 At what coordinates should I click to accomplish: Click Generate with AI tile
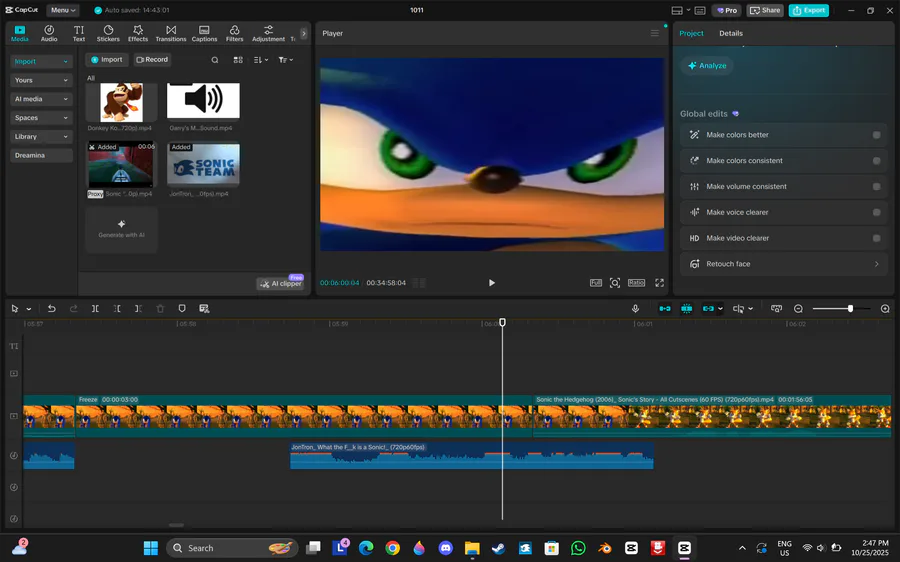(x=121, y=229)
